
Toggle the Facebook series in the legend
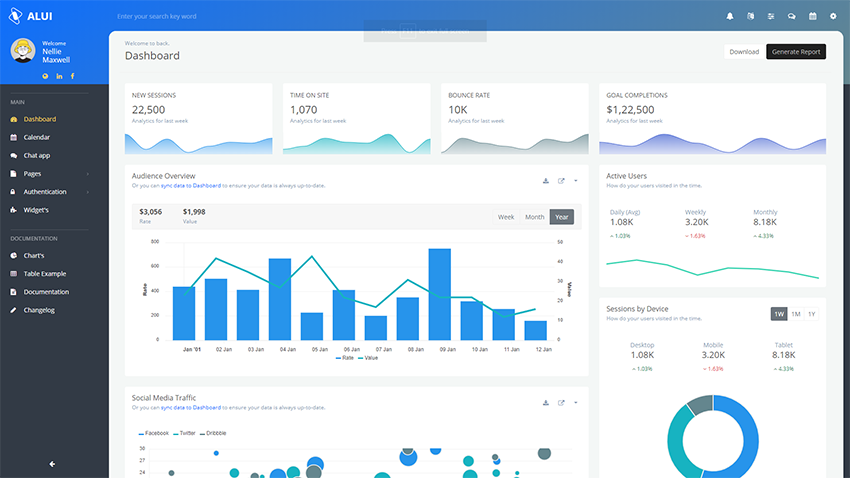(x=154, y=433)
